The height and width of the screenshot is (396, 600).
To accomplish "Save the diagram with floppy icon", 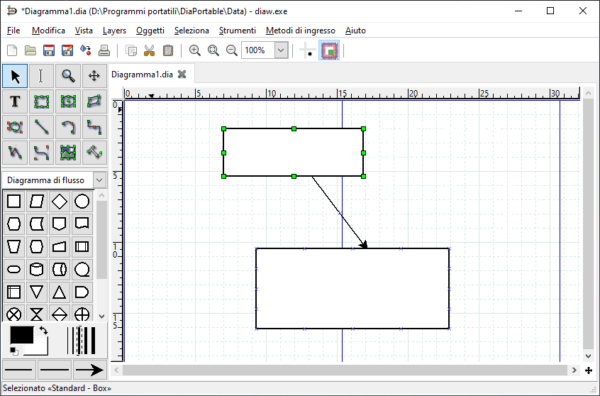I will (x=49, y=51).
